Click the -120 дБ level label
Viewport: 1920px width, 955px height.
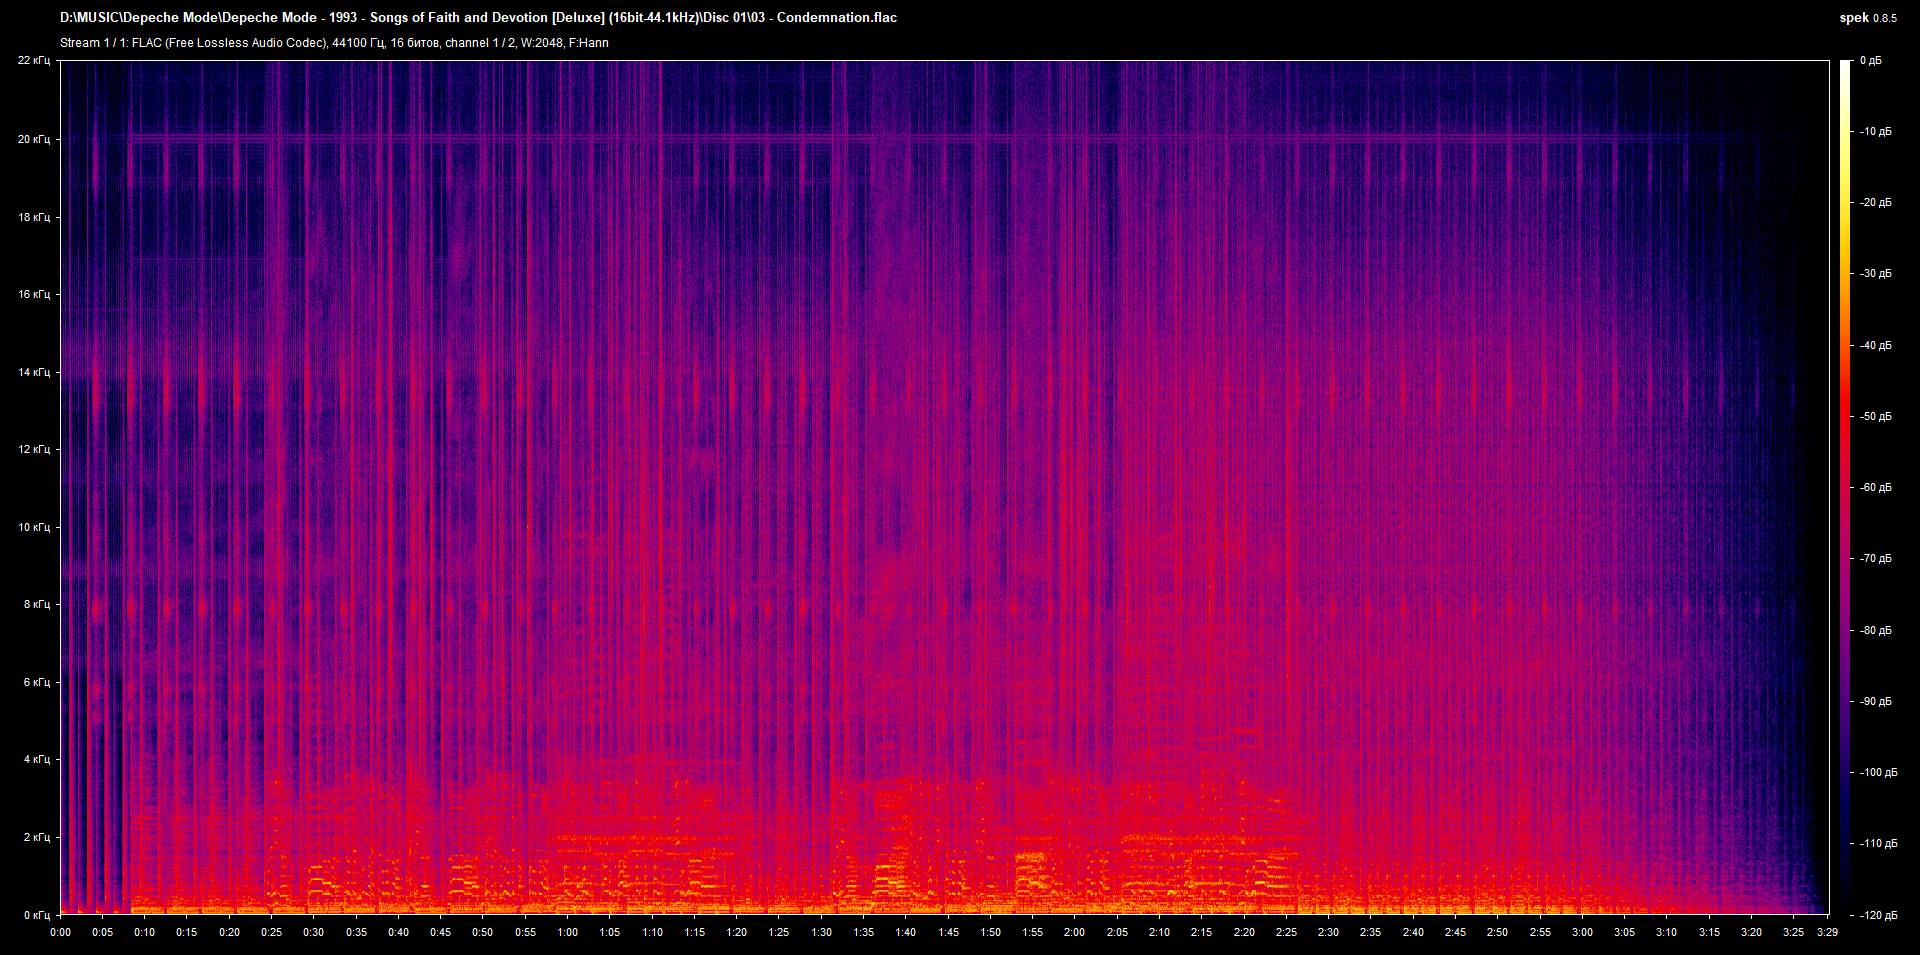click(x=1877, y=915)
